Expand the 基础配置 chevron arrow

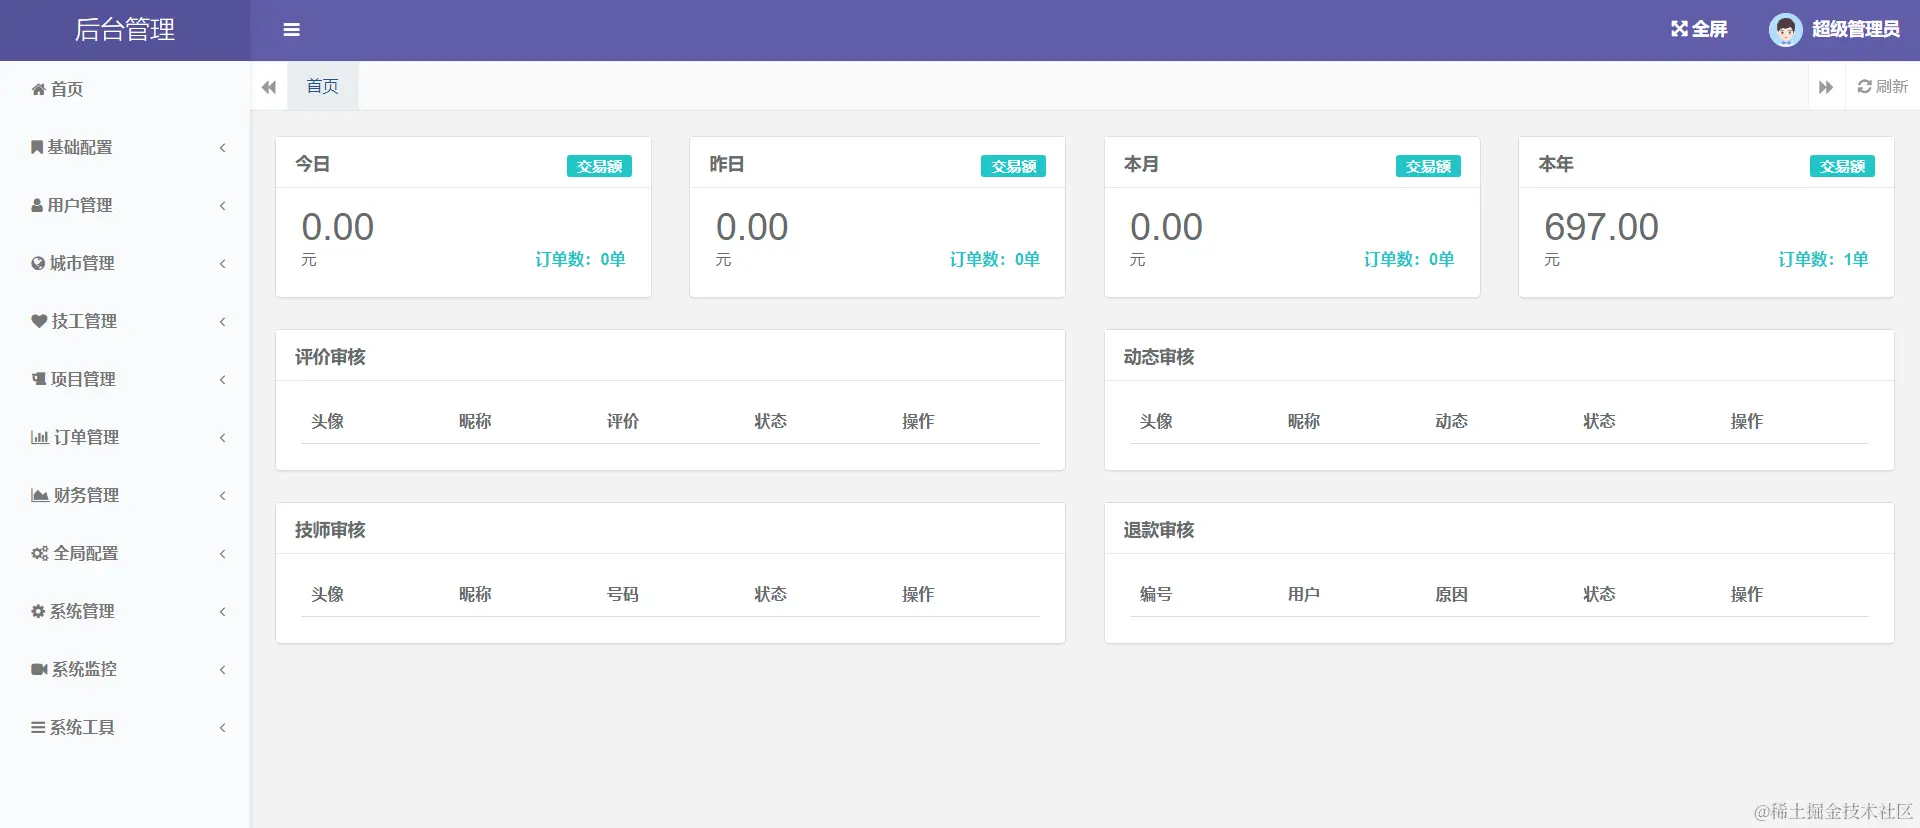[x=223, y=148]
